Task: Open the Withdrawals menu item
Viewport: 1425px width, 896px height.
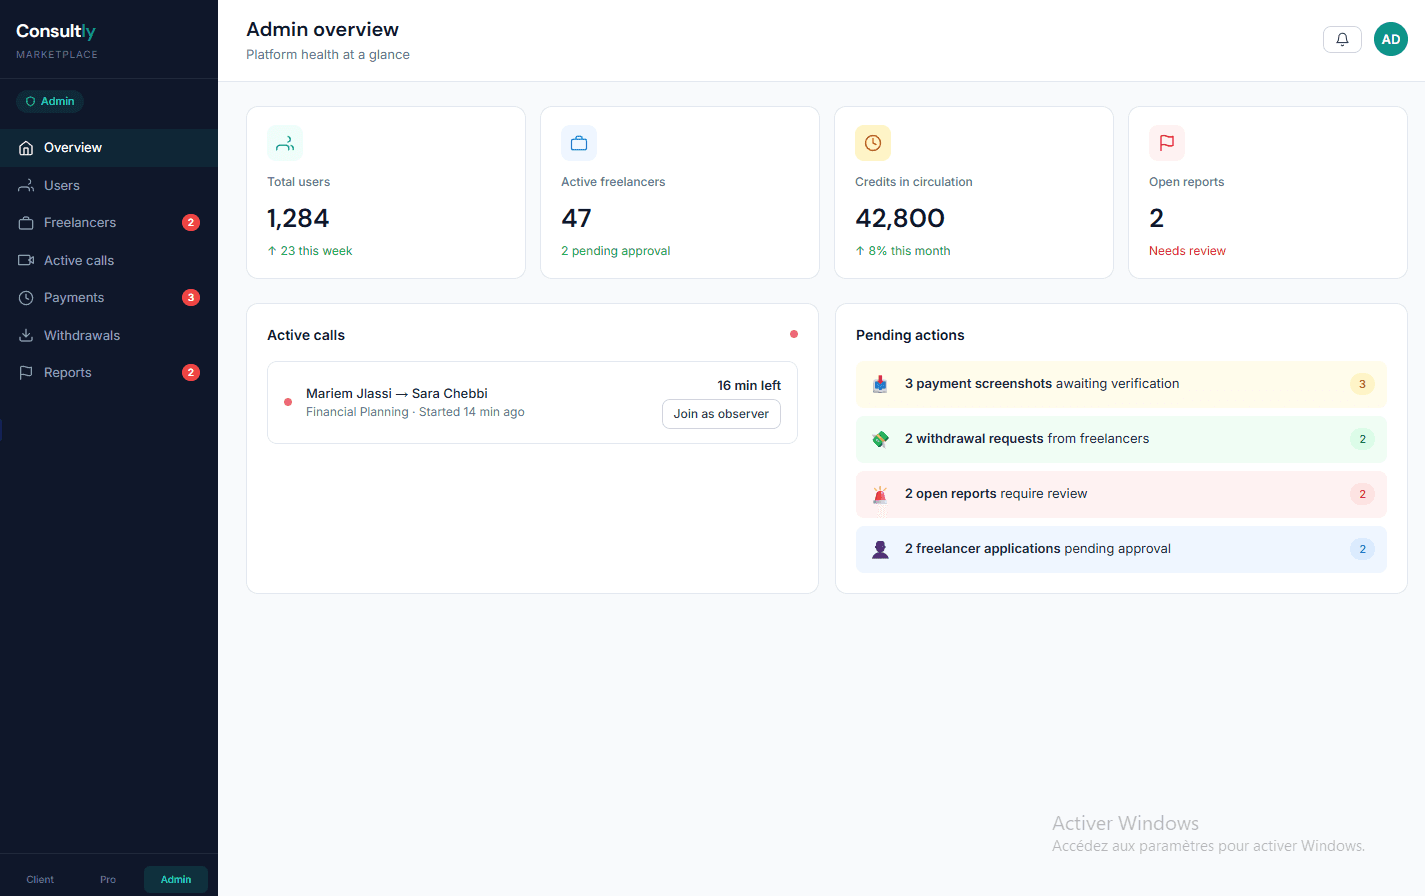Action: 109,336
